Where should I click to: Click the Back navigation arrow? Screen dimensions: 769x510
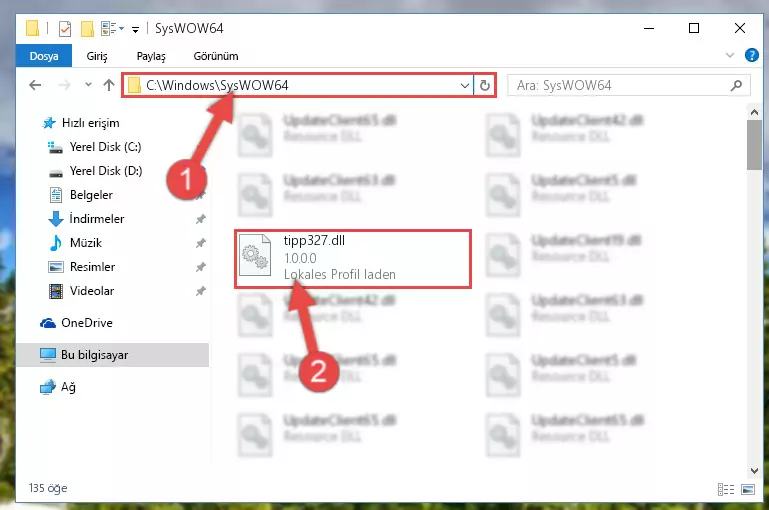point(35,85)
